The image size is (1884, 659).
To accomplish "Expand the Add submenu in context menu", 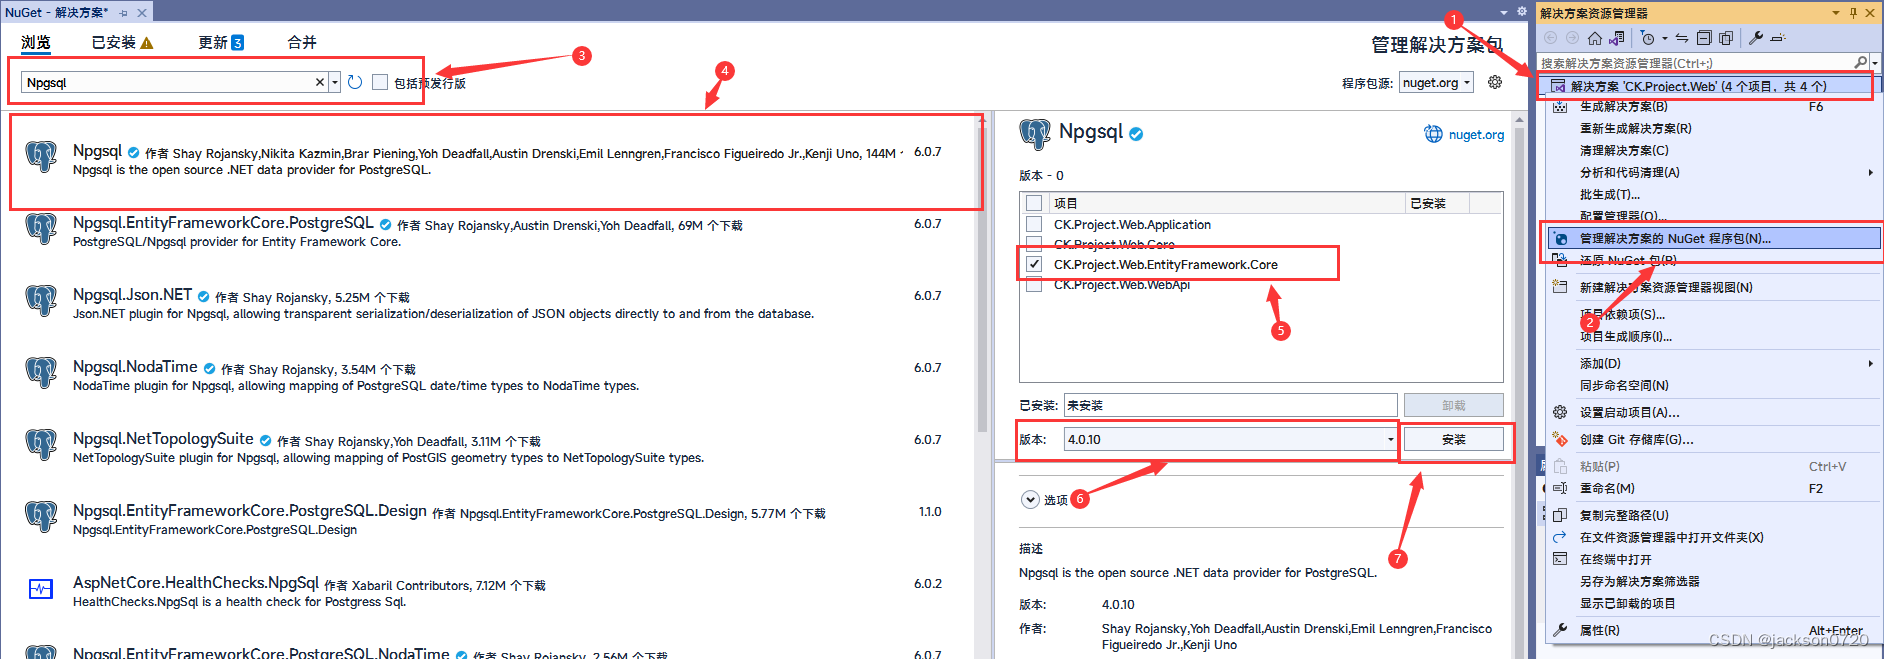I will (1870, 363).
